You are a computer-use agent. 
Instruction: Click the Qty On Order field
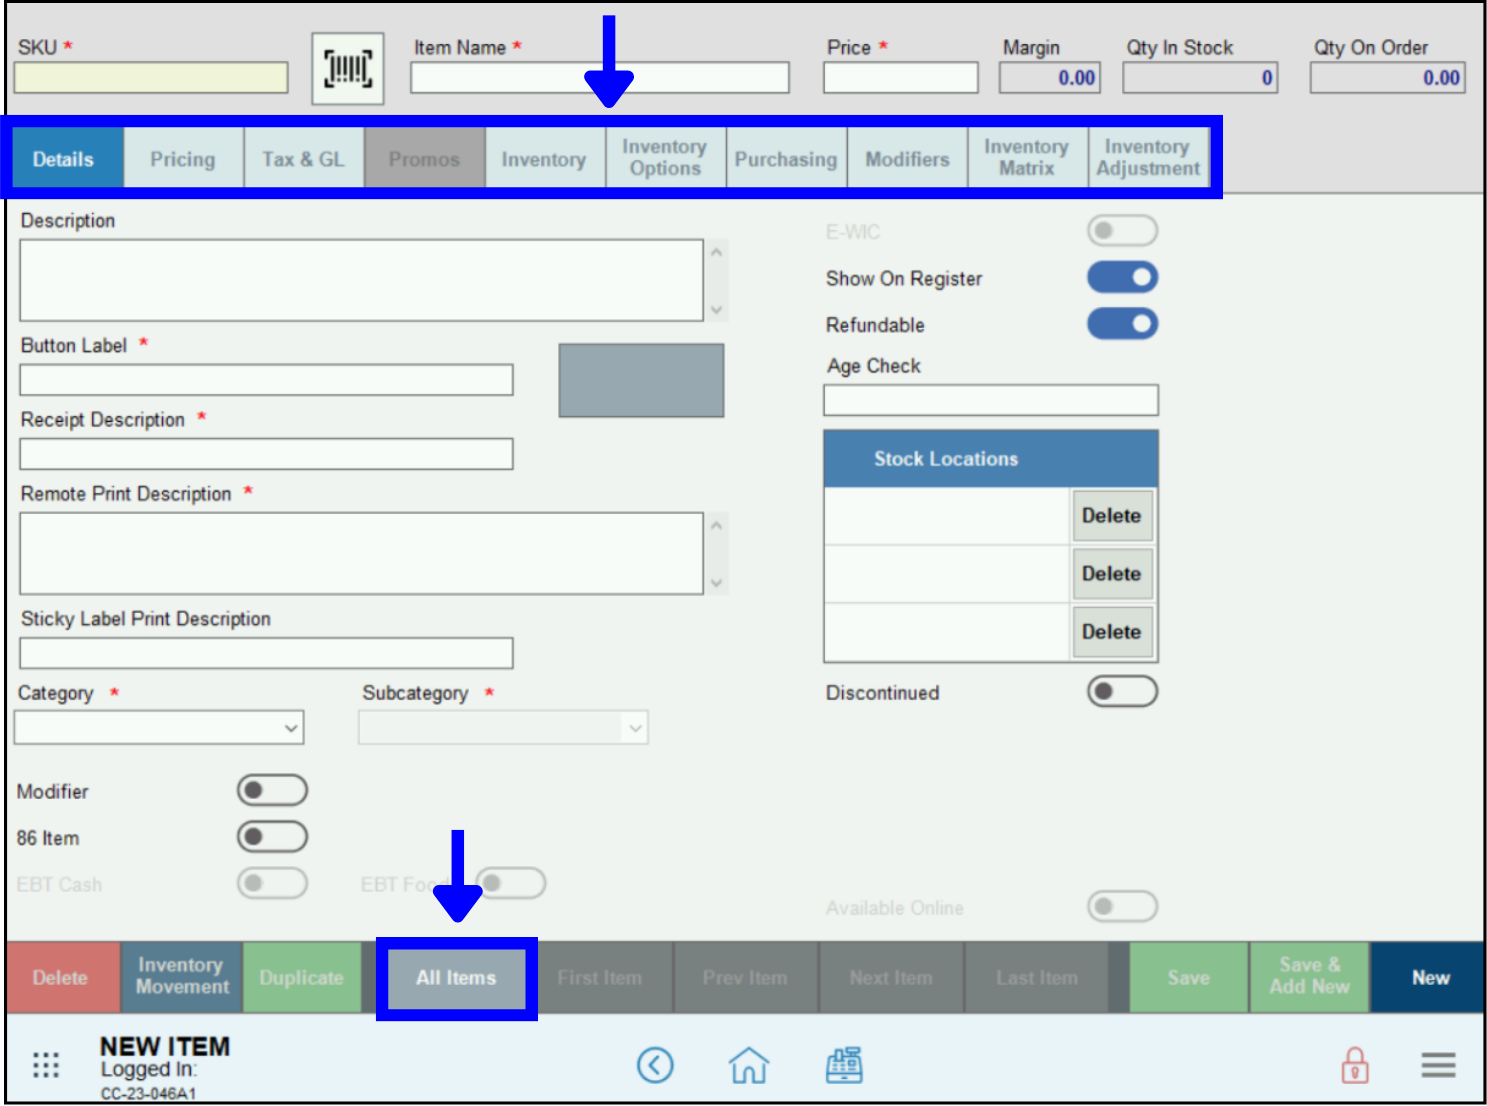tap(1388, 78)
